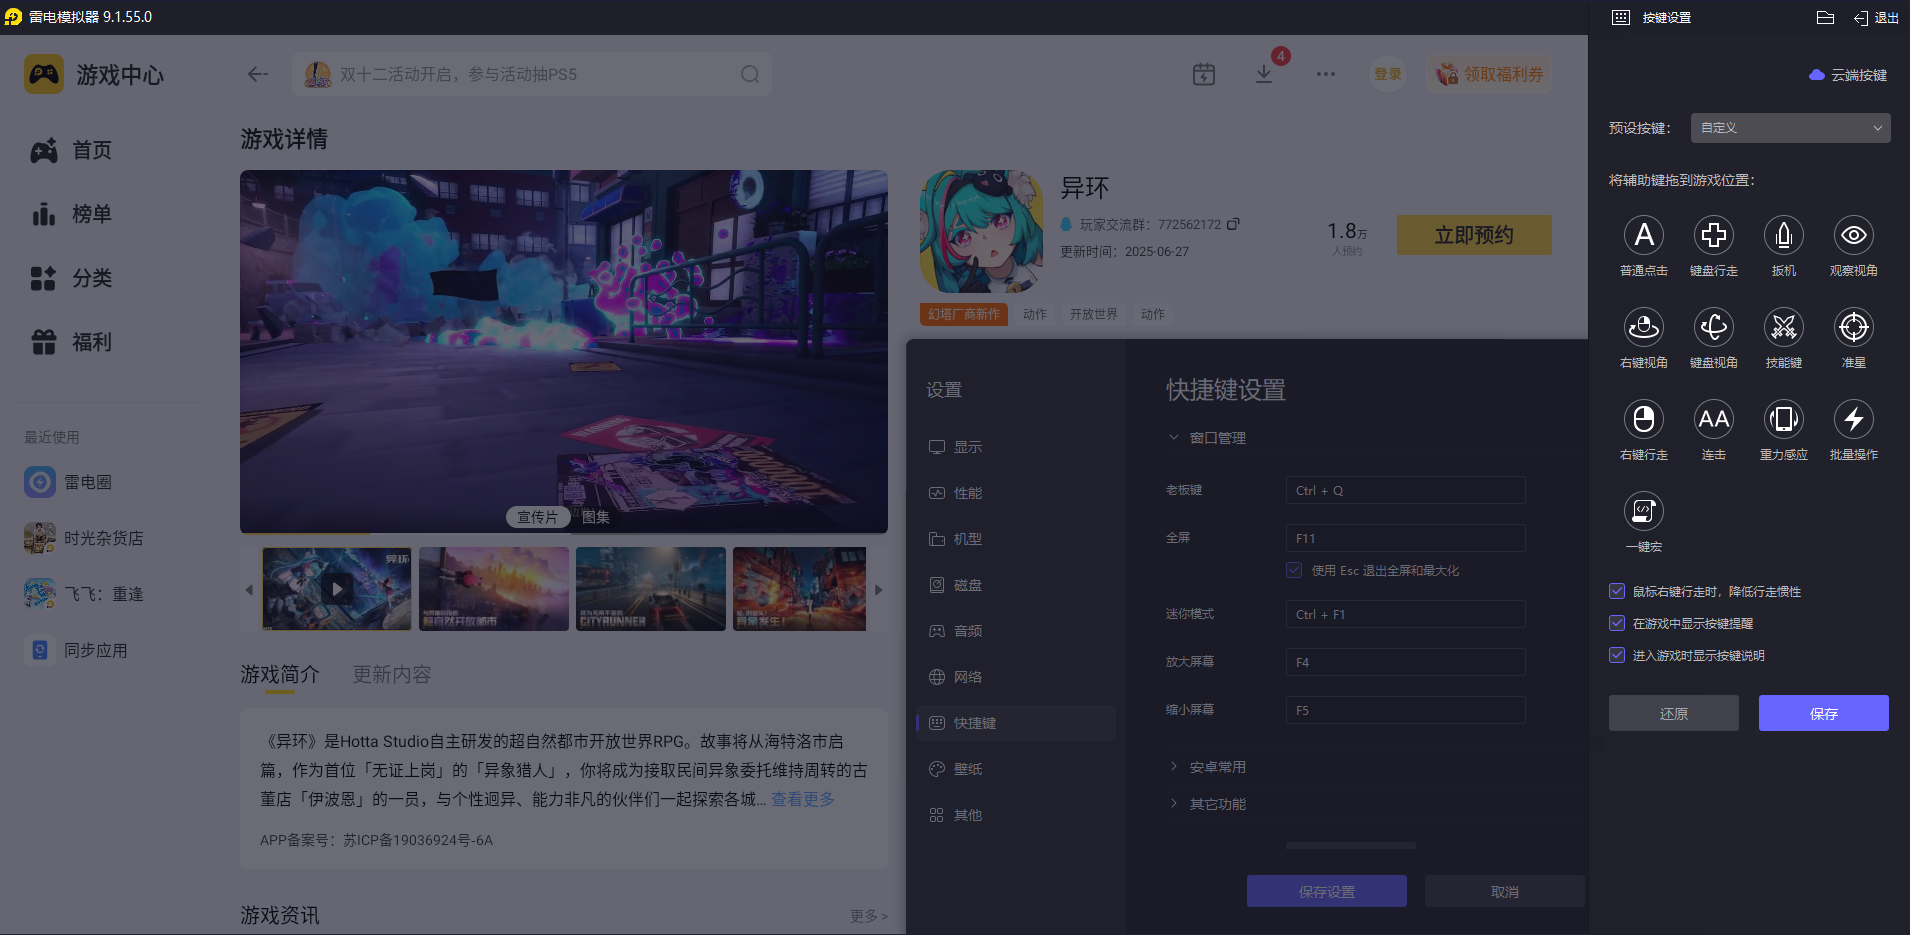Toggle 使用 Esc 退出全屏和最大化 checkbox
The height and width of the screenshot is (935, 1910).
1294,570
